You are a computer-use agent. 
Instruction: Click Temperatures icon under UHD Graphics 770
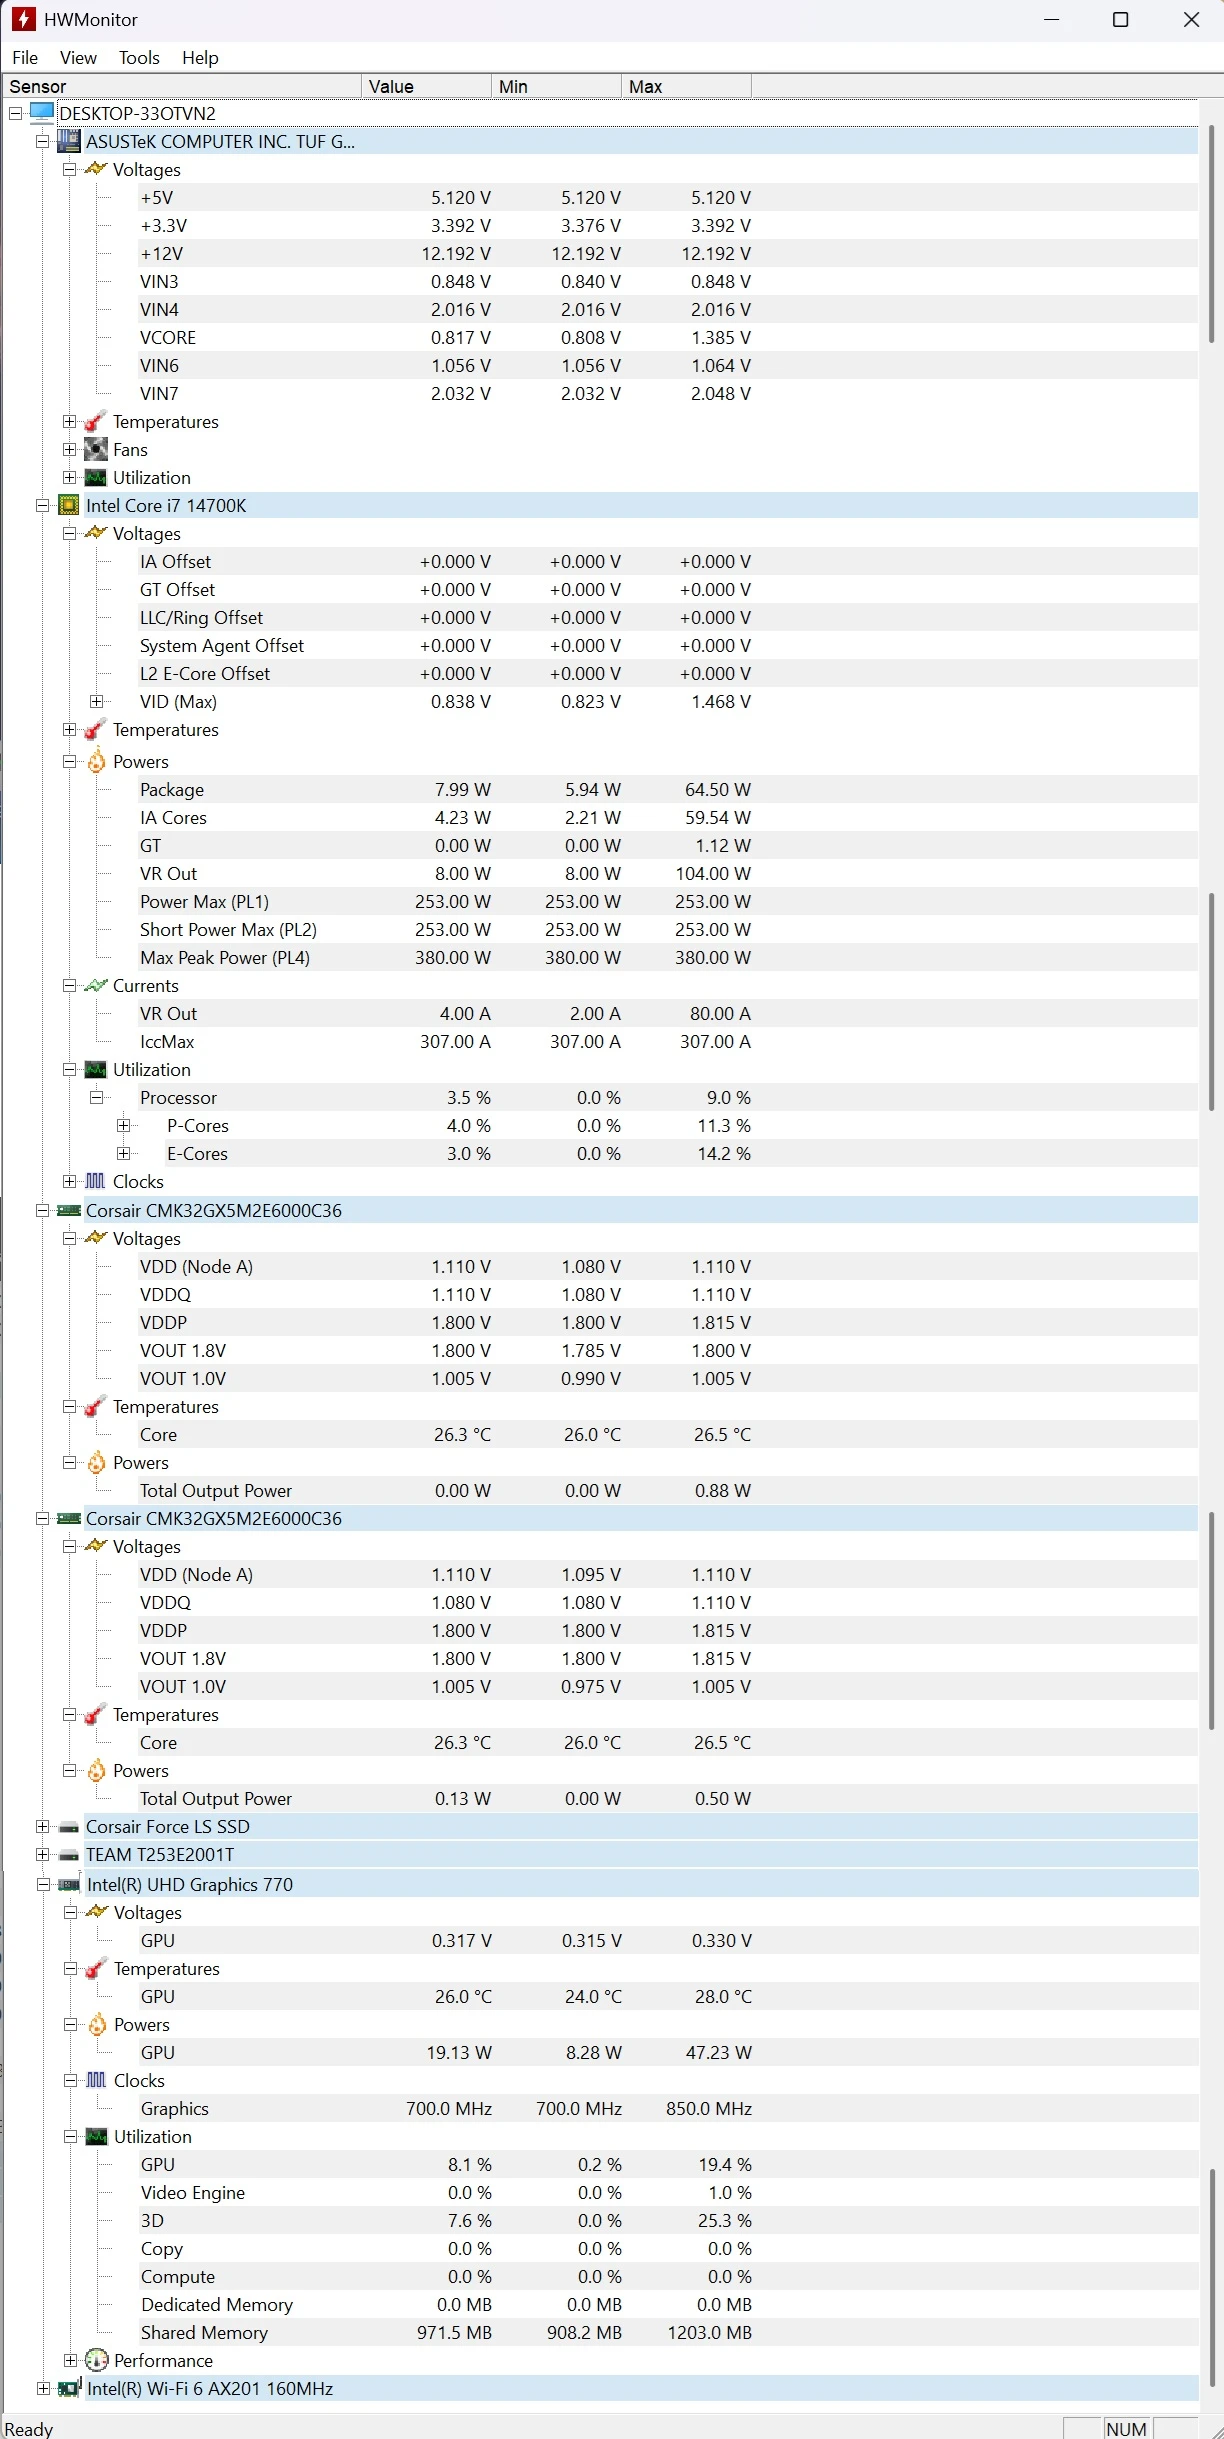pos(97,1968)
